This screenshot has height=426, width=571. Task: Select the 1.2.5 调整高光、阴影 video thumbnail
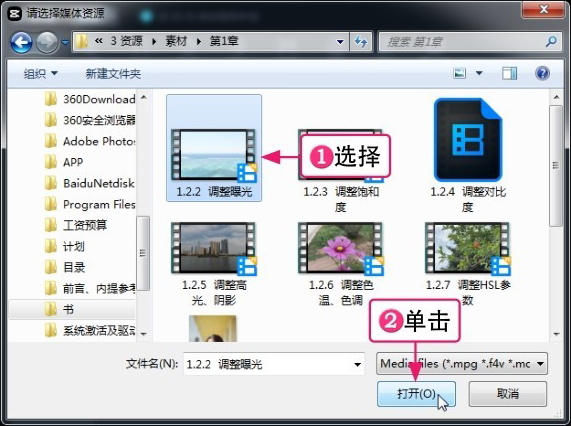(214, 248)
